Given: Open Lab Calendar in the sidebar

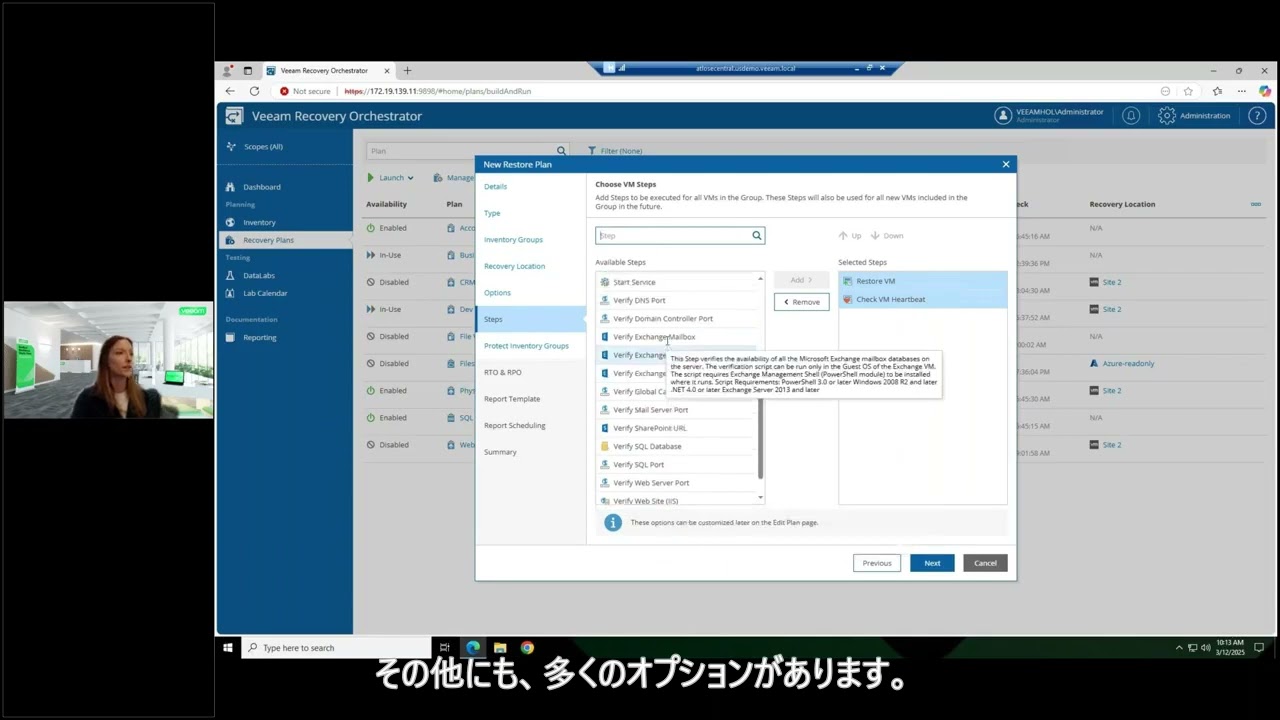Looking at the screenshot, I should click(x=265, y=293).
